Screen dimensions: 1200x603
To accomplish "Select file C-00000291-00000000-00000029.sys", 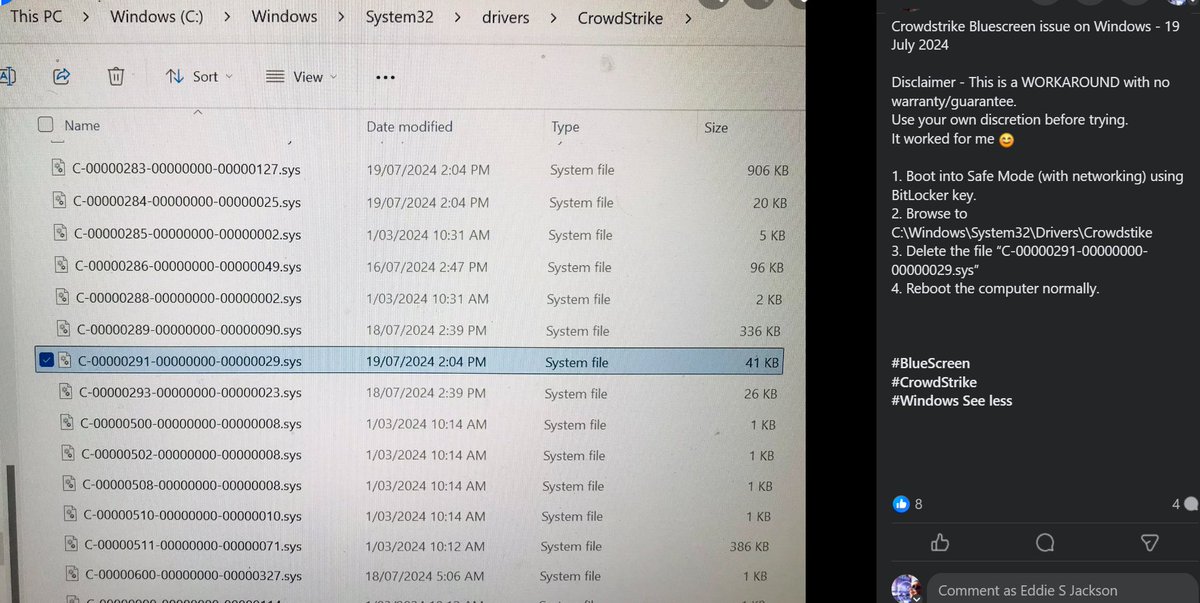I will click(x=190, y=361).
